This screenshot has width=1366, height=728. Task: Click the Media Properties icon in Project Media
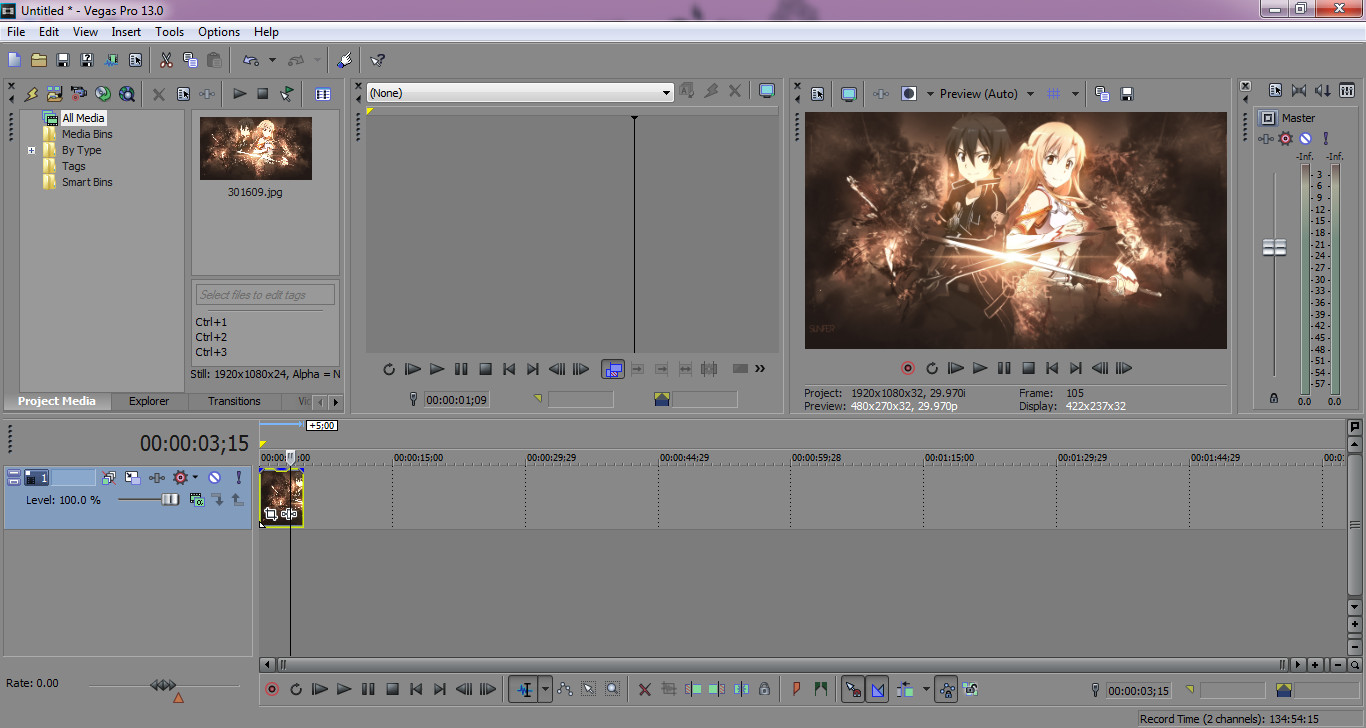click(x=183, y=94)
